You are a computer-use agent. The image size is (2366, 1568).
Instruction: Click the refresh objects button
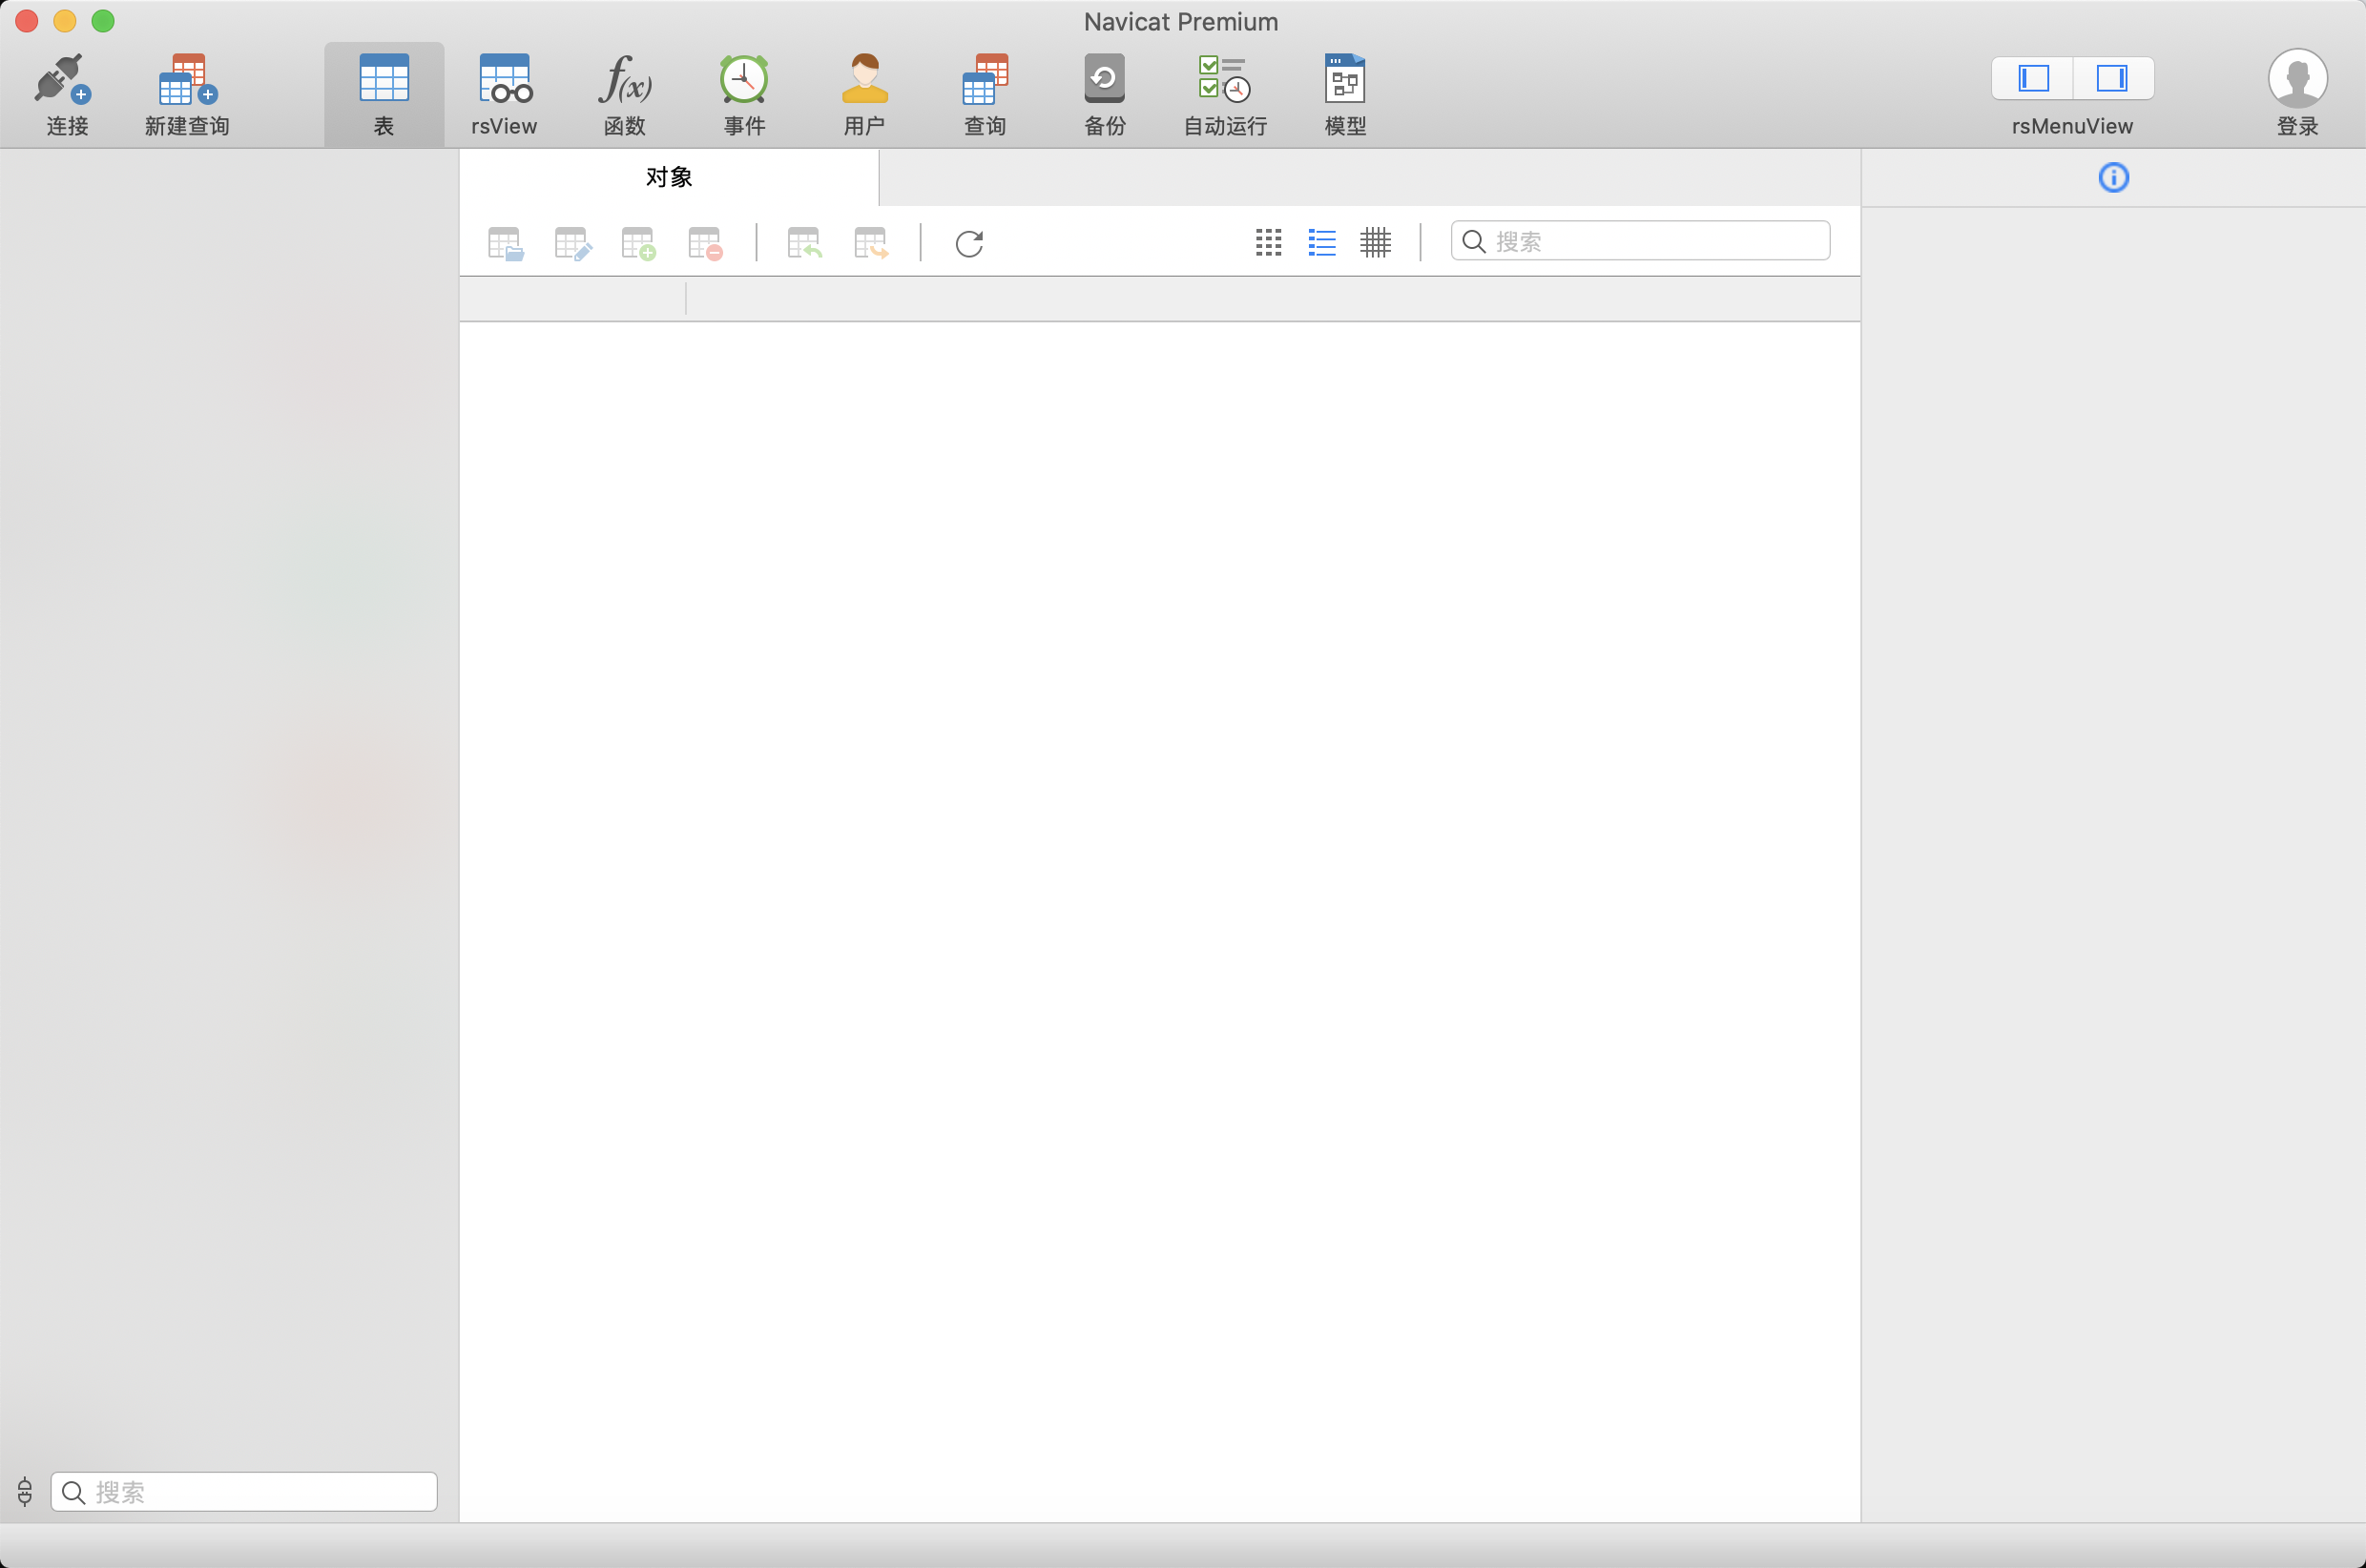pos(969,243)
